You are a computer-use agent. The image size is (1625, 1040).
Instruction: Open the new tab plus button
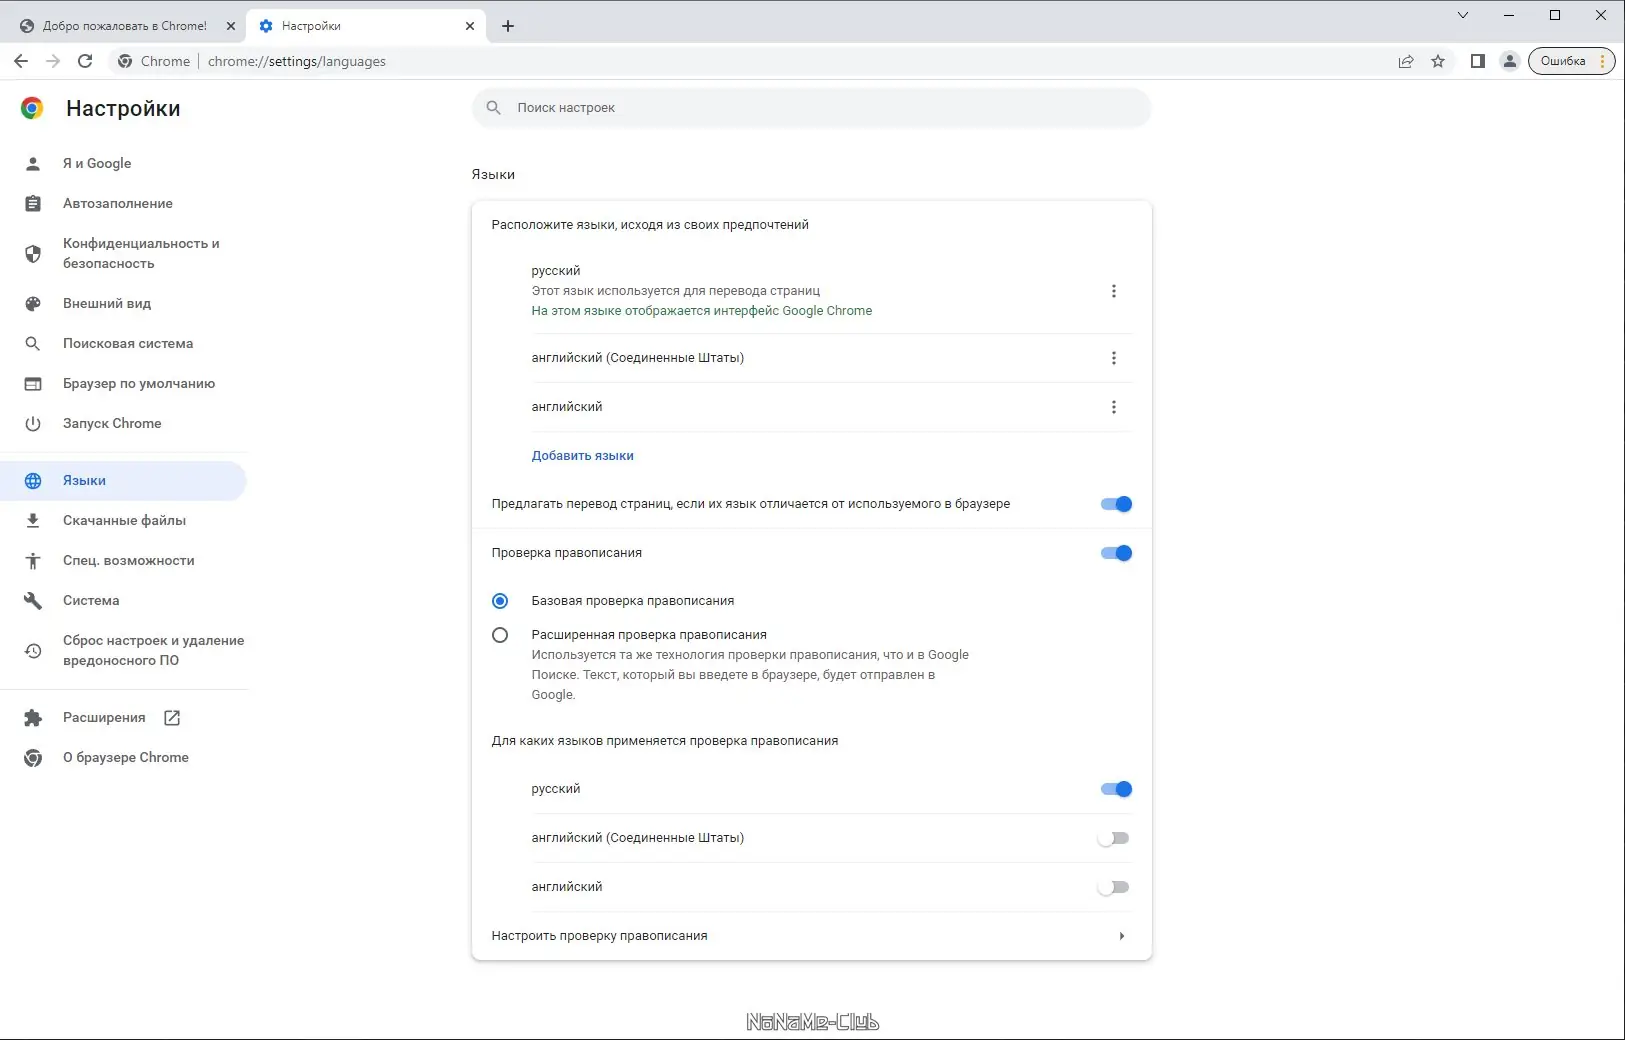(508, 26)
